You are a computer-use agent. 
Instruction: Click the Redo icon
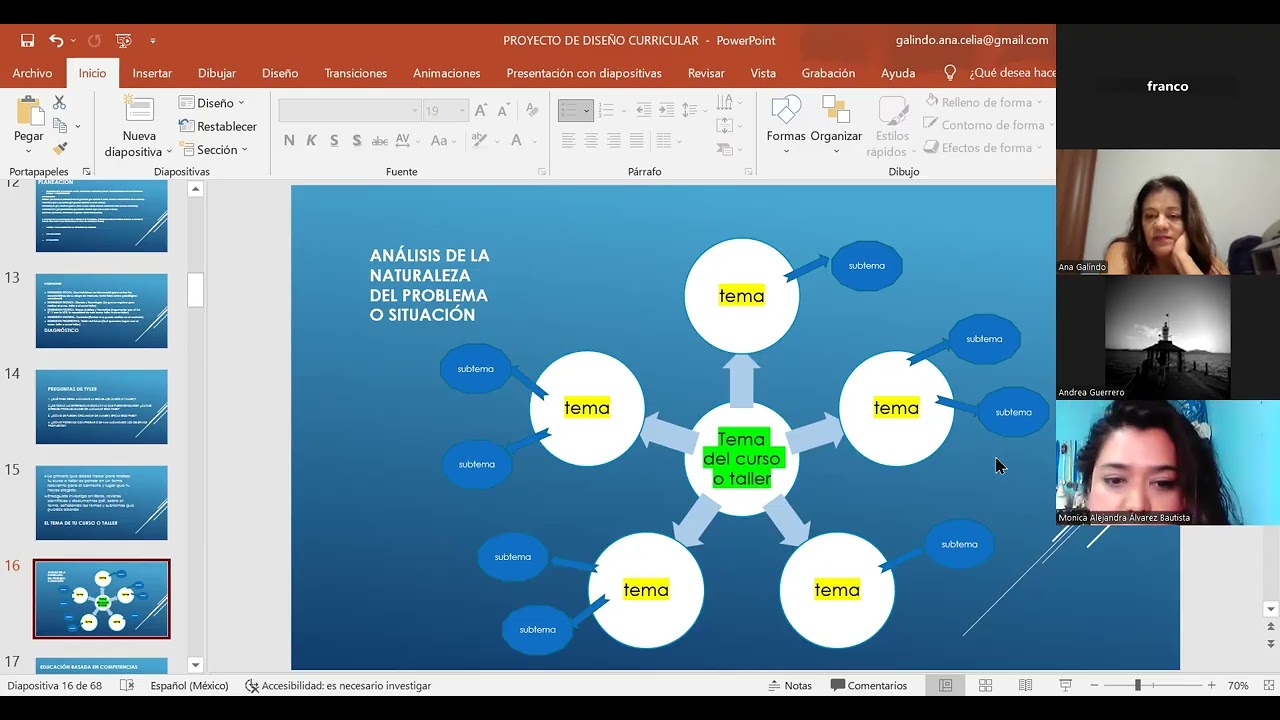(94, 41)
